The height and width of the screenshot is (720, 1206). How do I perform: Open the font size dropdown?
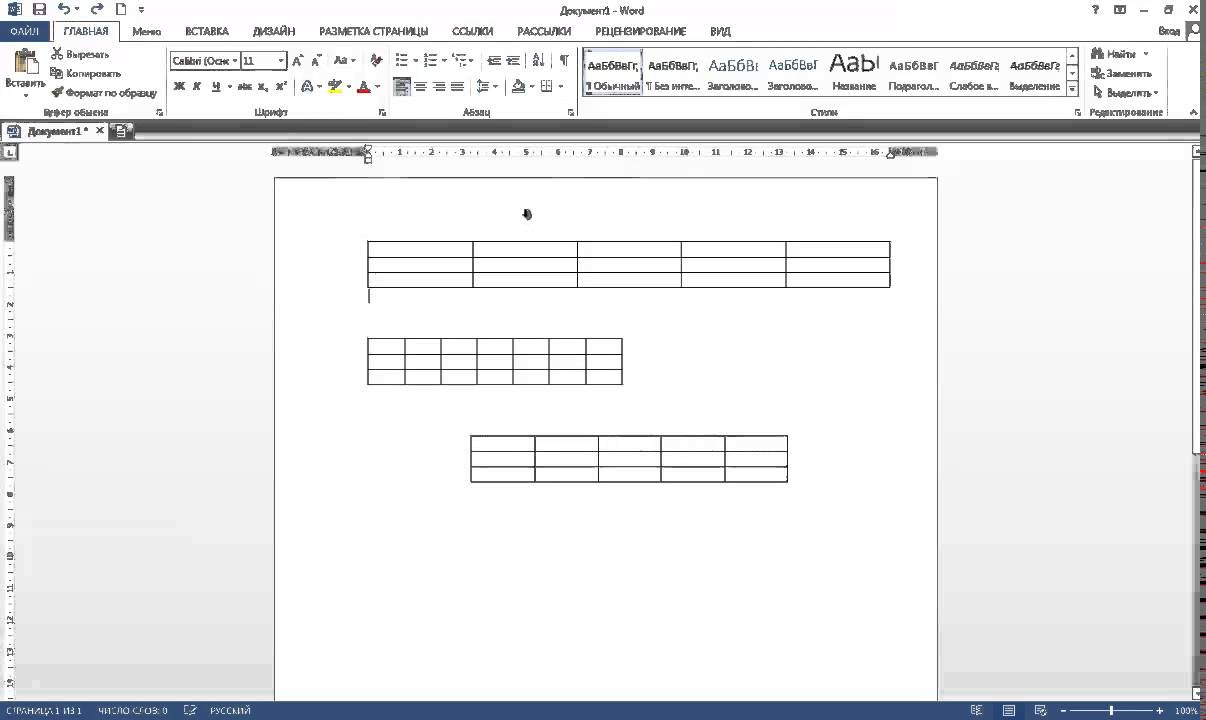point(282,61)
